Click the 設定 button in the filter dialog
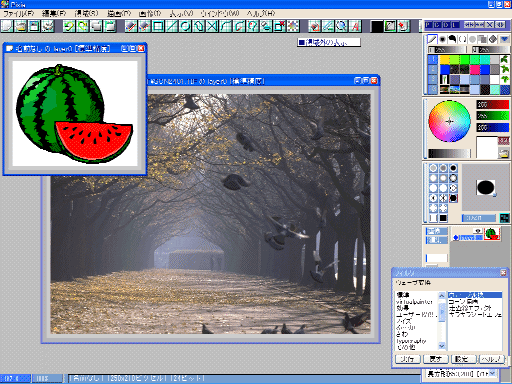 (464, 359)
